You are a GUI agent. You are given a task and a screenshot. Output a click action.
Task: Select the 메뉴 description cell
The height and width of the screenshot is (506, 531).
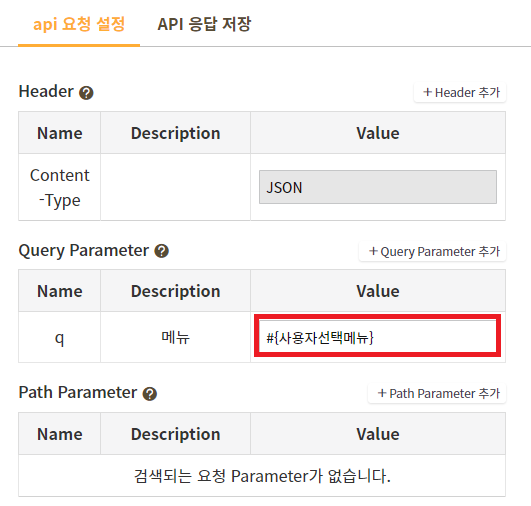pyautogui.click(x=175, y=337)
